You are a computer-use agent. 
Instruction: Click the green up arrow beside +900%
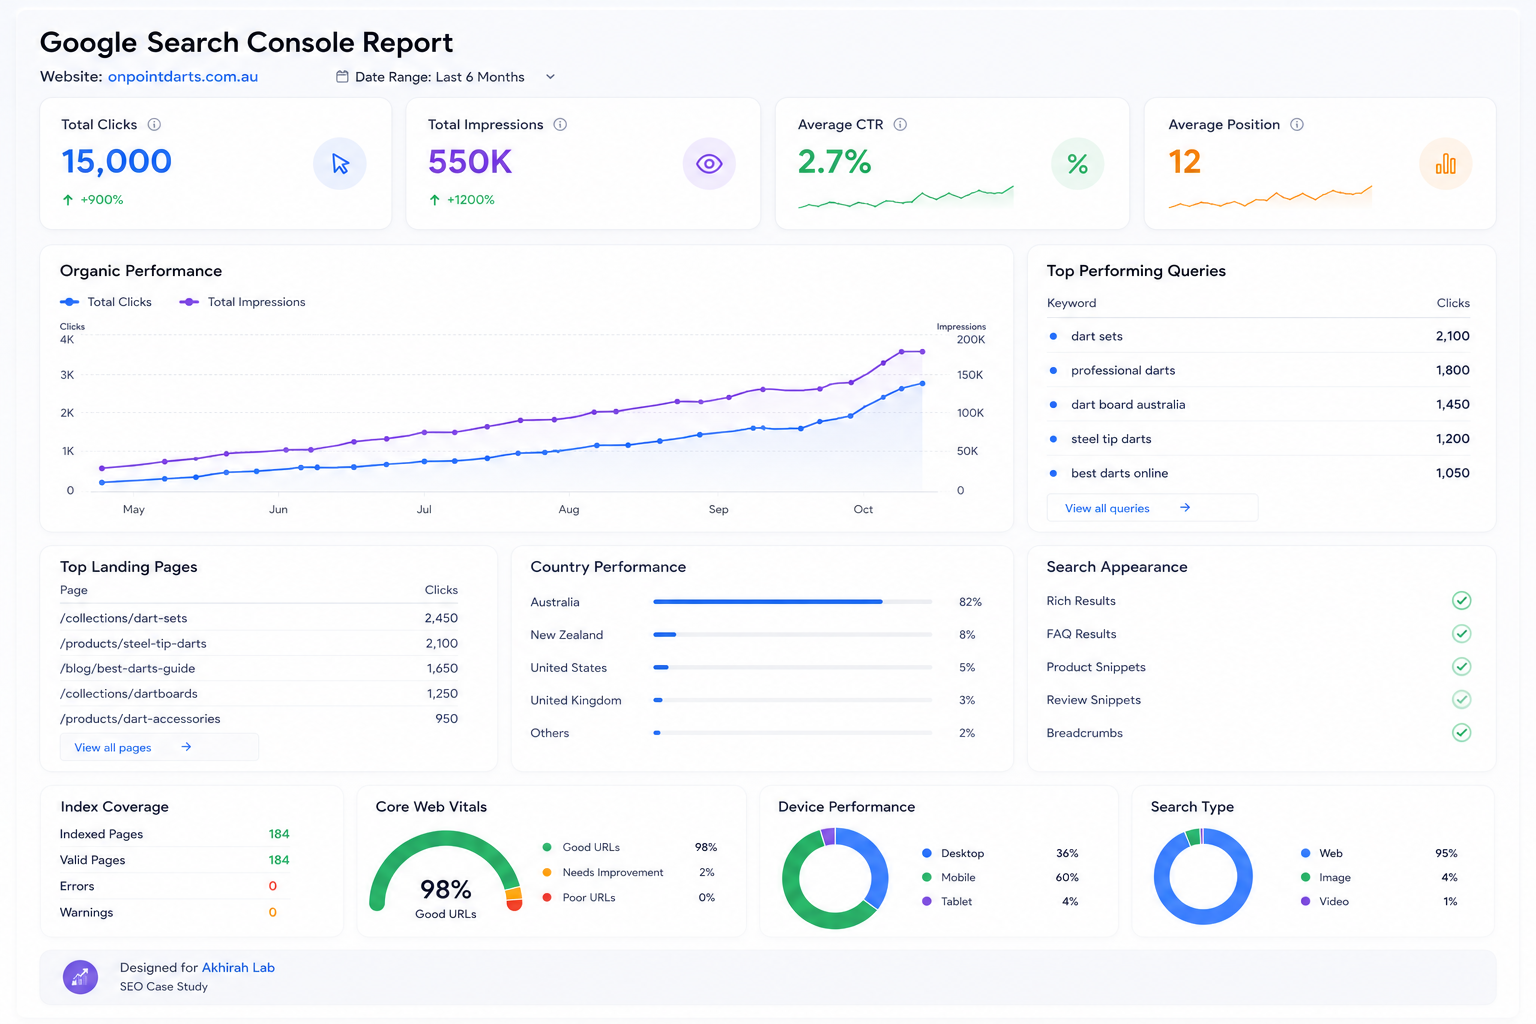pos(68,200)
